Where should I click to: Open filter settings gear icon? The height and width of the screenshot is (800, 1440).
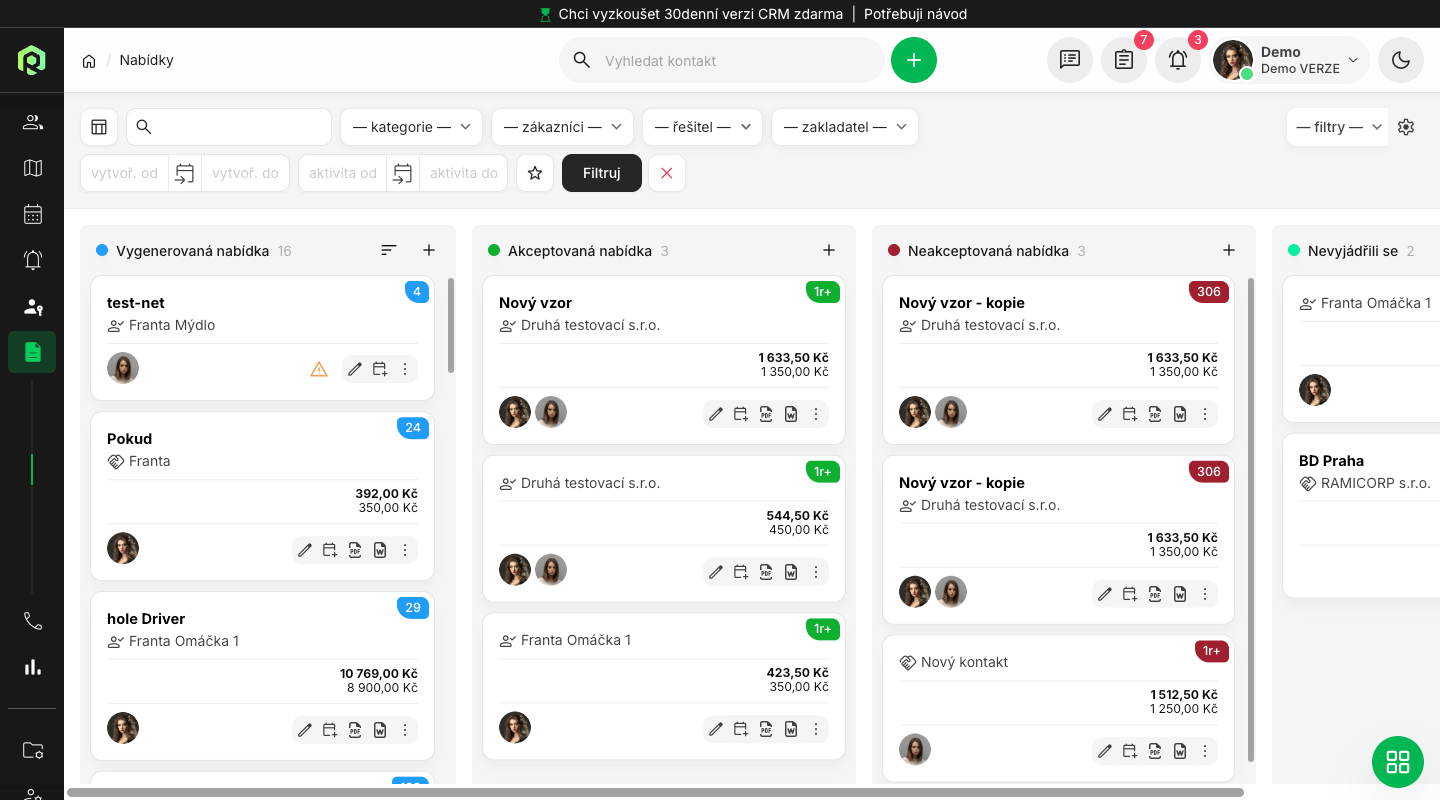1406,127
